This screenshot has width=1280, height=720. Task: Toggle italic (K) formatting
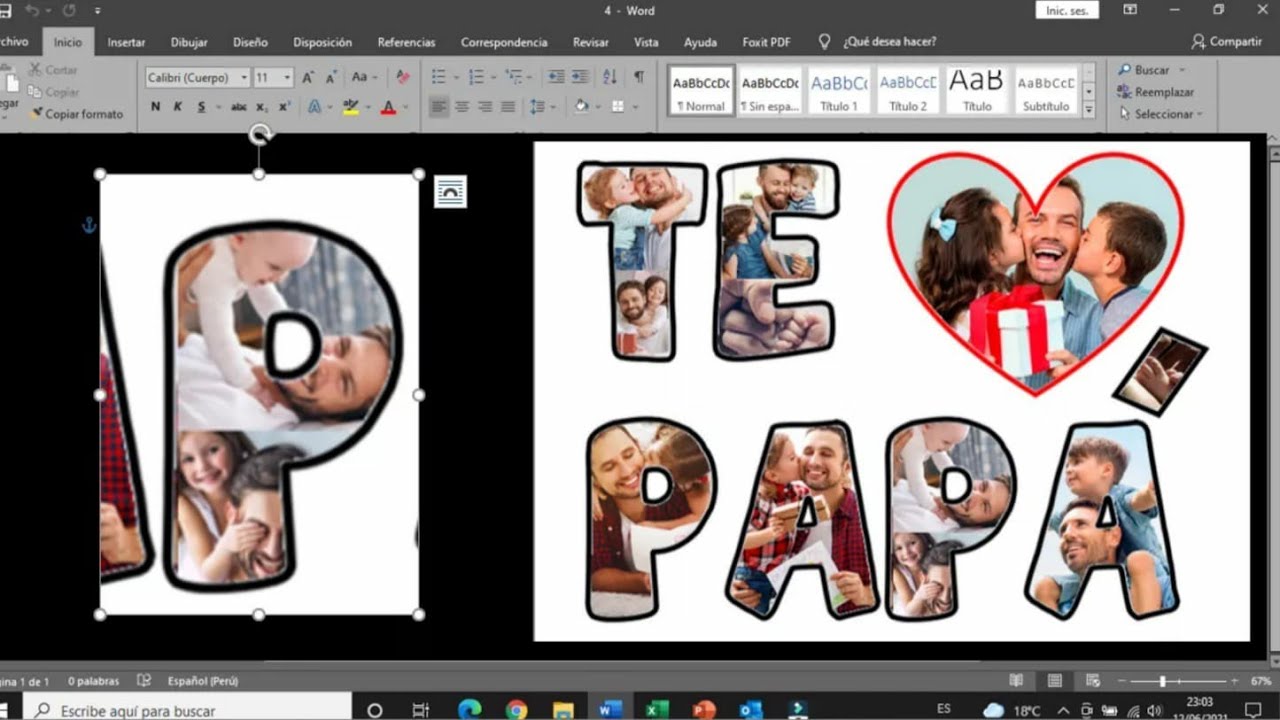pyautogui.click(x=178, y=107)
